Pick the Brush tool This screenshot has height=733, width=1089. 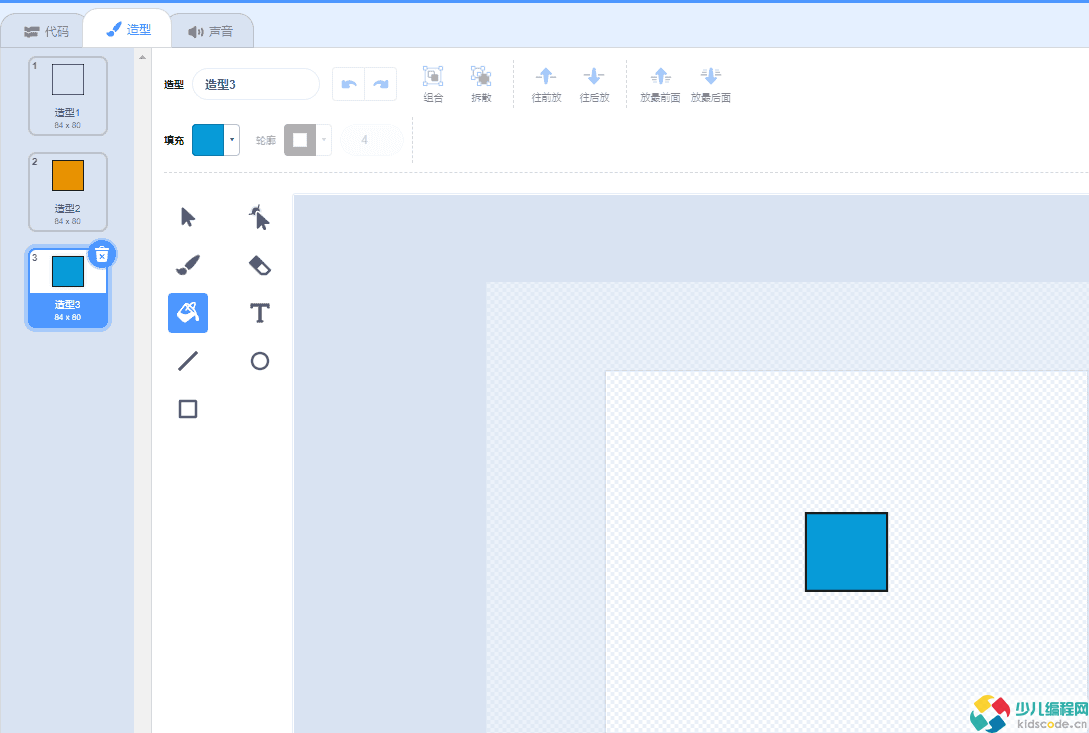click(188, 265)
